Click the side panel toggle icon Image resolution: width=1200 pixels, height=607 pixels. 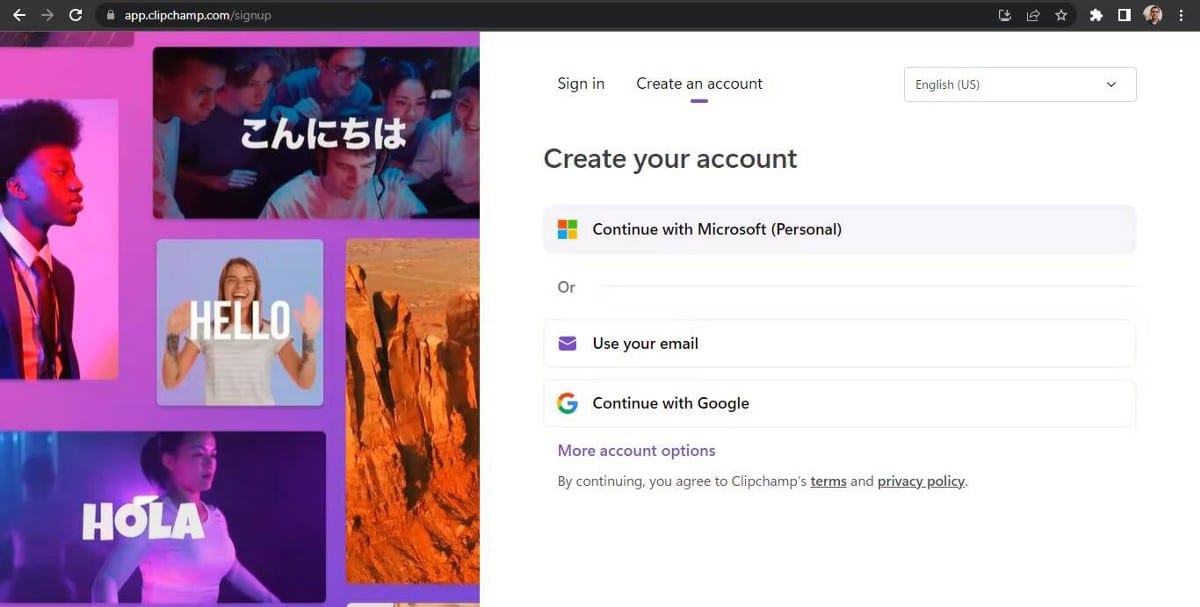[1124, 15]
